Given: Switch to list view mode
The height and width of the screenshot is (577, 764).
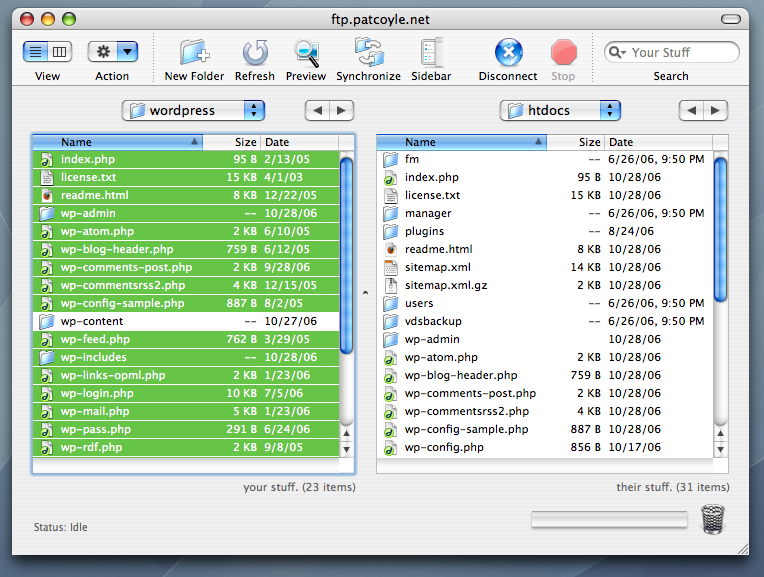Looking at the screenshot, I should (x=36, y=52).
